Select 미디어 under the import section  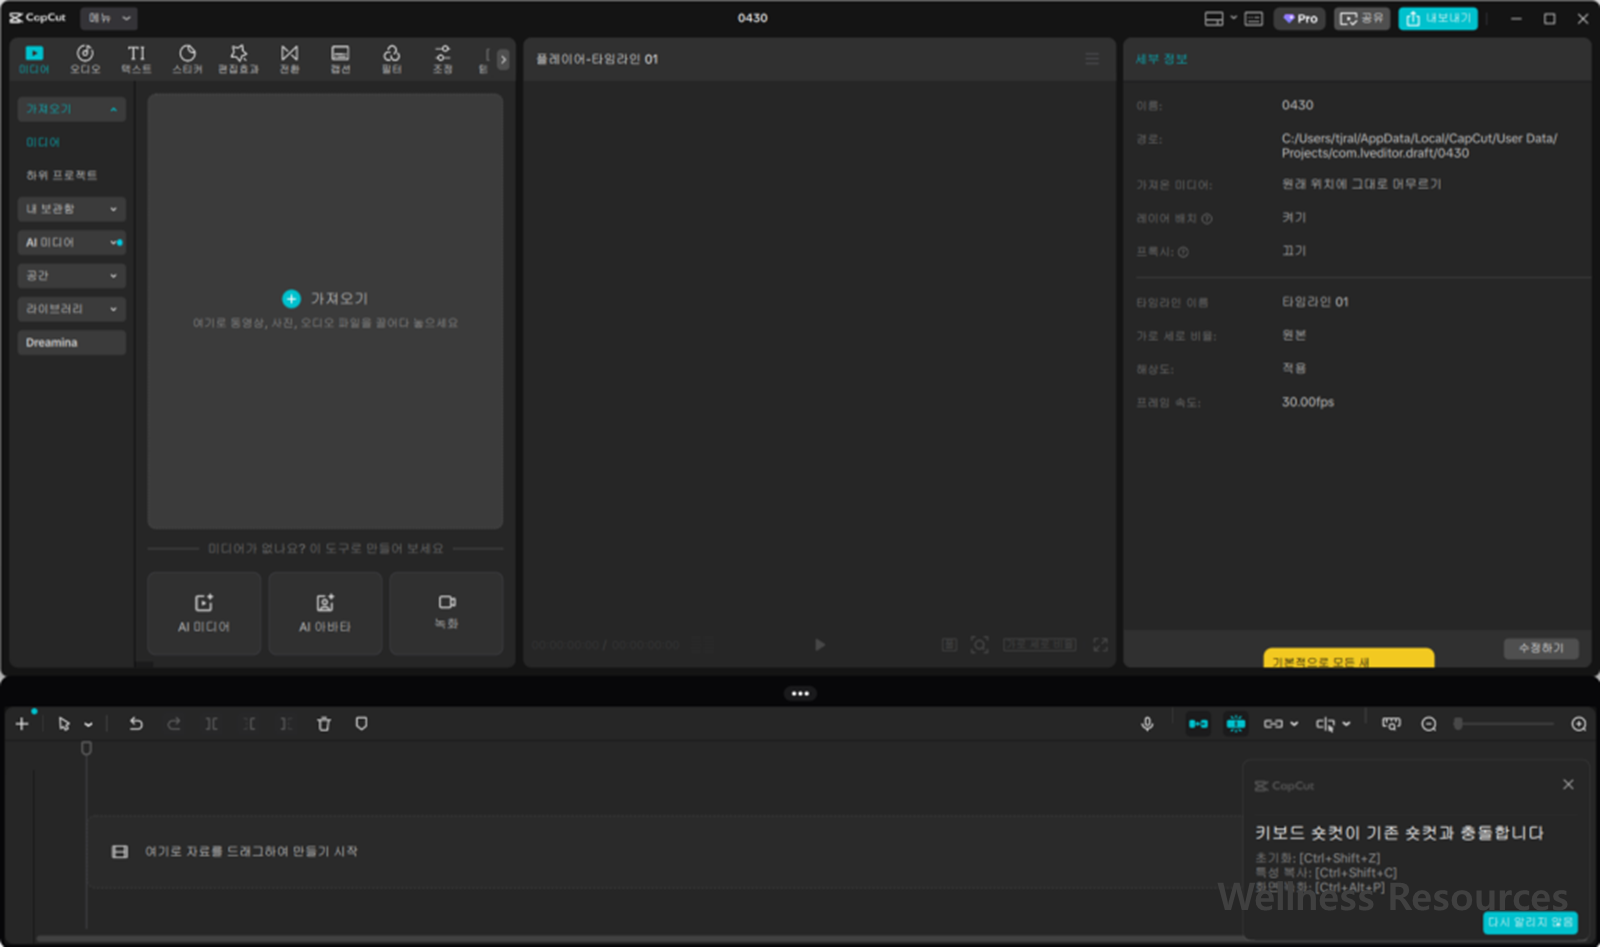tap(43, 142)
